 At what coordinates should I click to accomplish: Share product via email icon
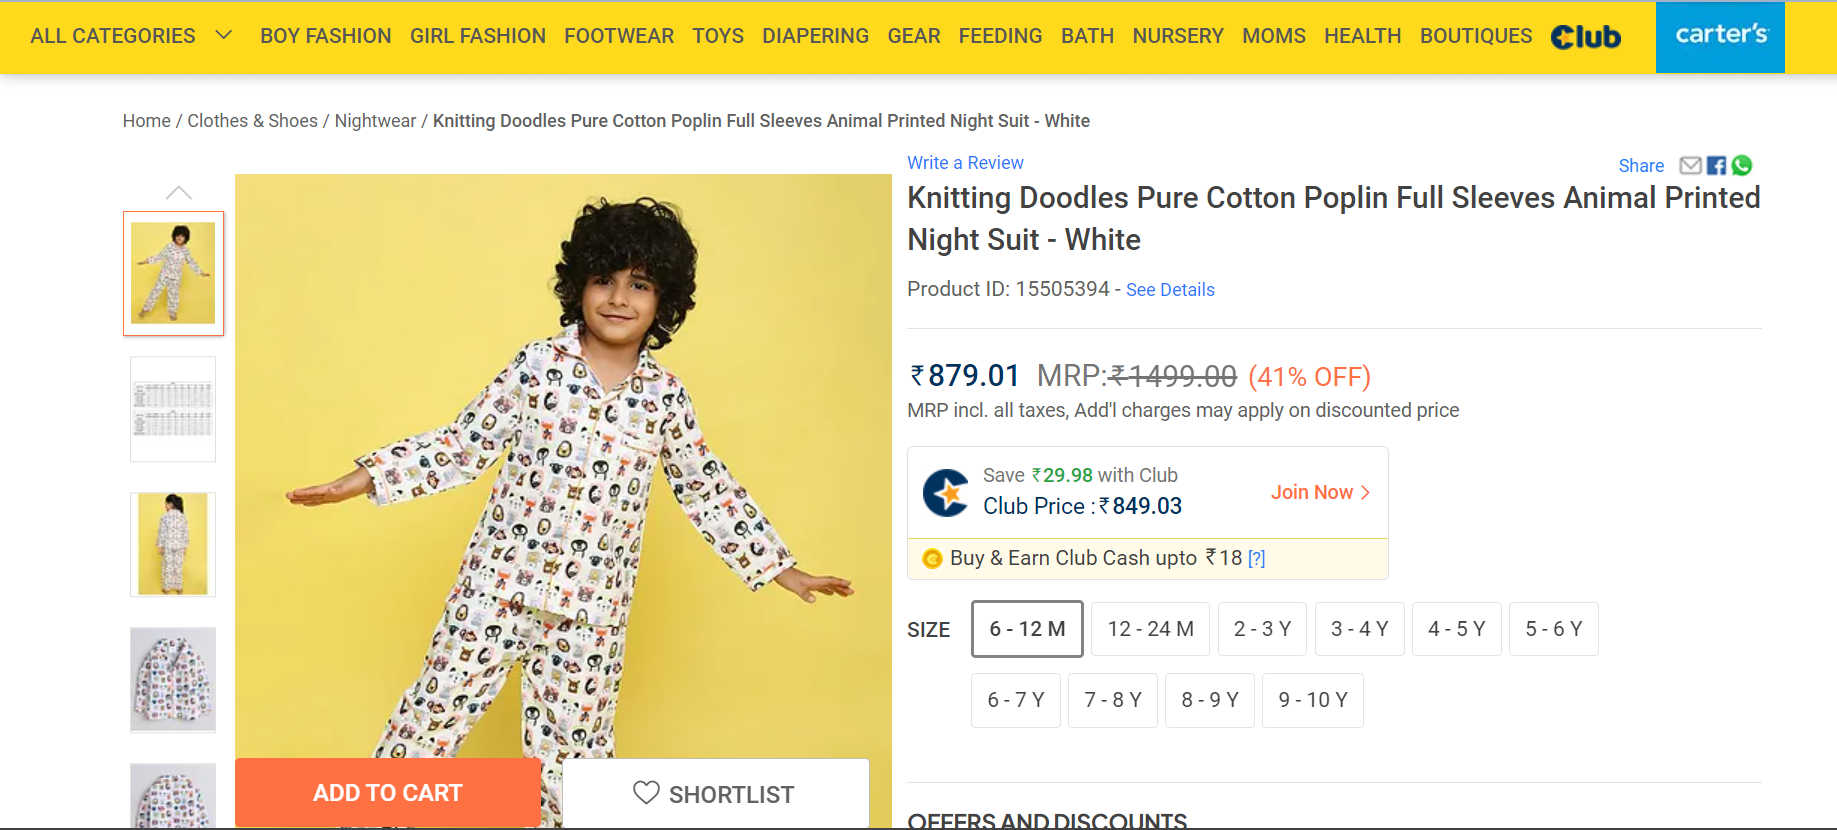[1690, 165]
